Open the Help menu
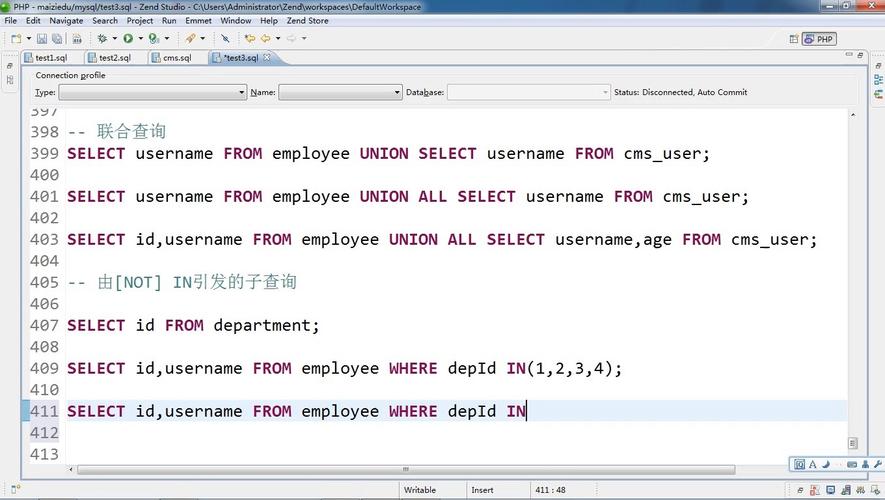 [x=269, y=20]
